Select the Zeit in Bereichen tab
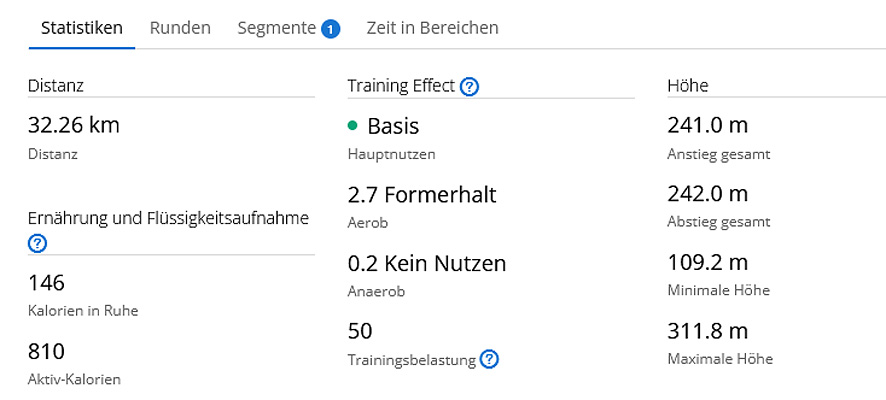This screenshot has width=886, height=400. point(432,28)
